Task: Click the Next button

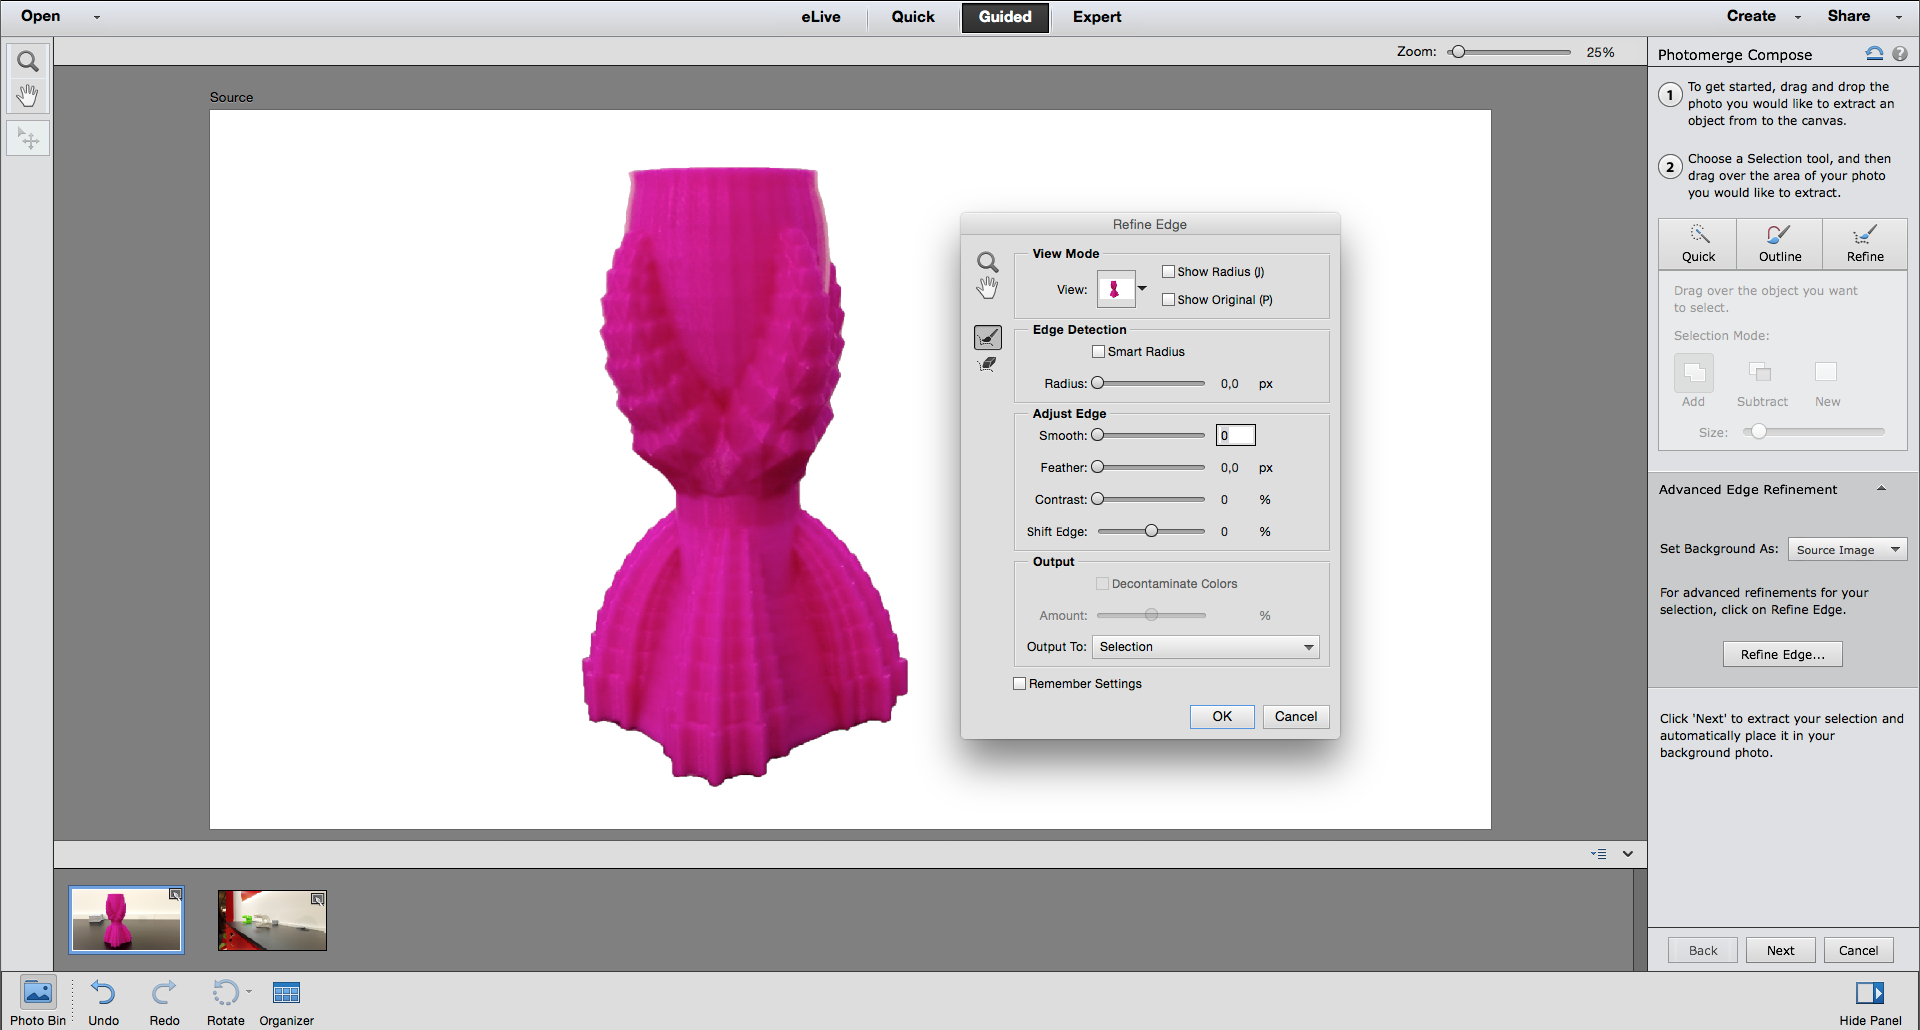Action: point(1780,950)
